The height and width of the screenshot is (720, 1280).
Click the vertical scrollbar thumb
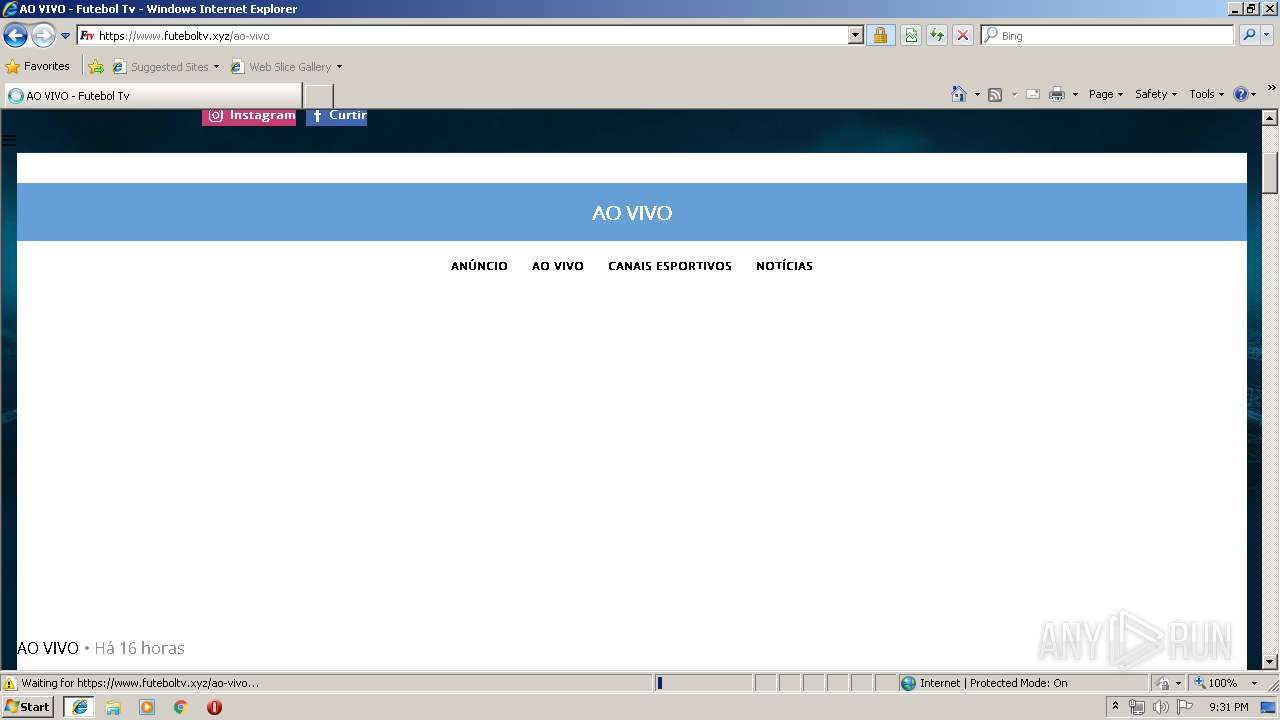[1270, 172]
